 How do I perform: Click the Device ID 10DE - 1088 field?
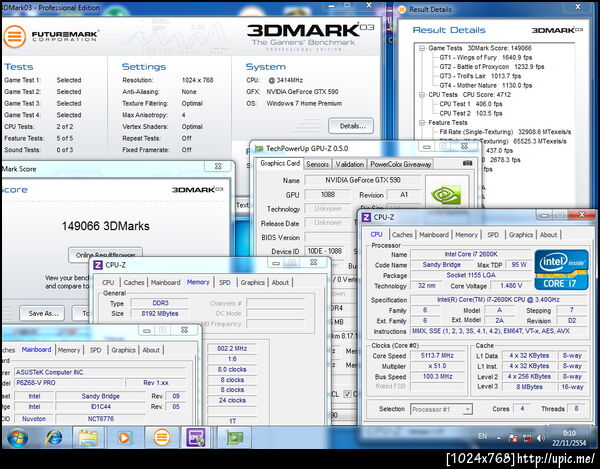coord(324,251)
